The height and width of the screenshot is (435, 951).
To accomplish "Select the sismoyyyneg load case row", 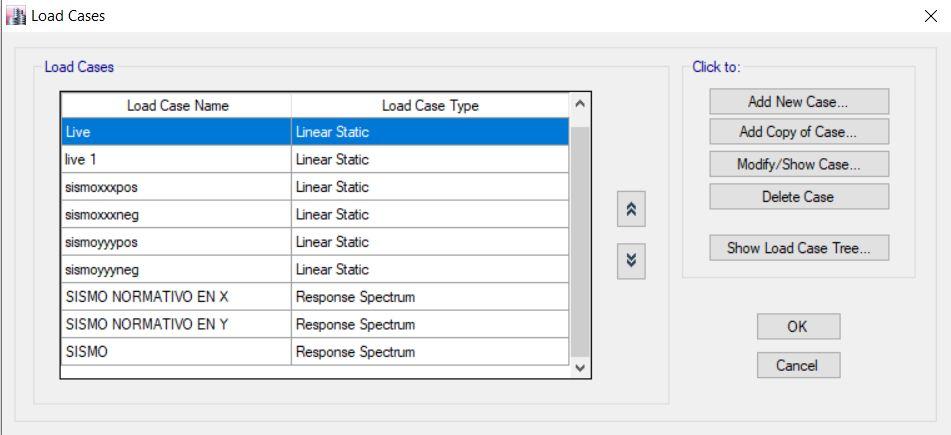I will click(176, 270).
